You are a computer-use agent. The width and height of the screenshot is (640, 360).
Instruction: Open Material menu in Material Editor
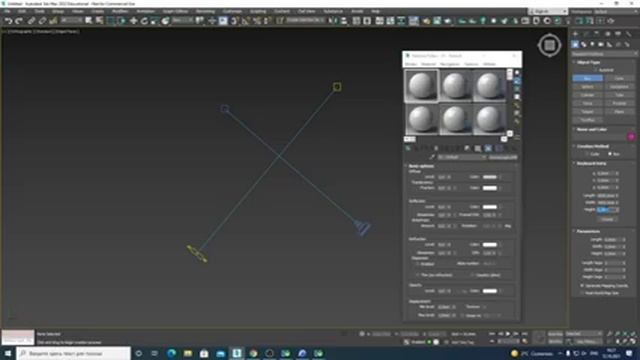coord(429,64)
